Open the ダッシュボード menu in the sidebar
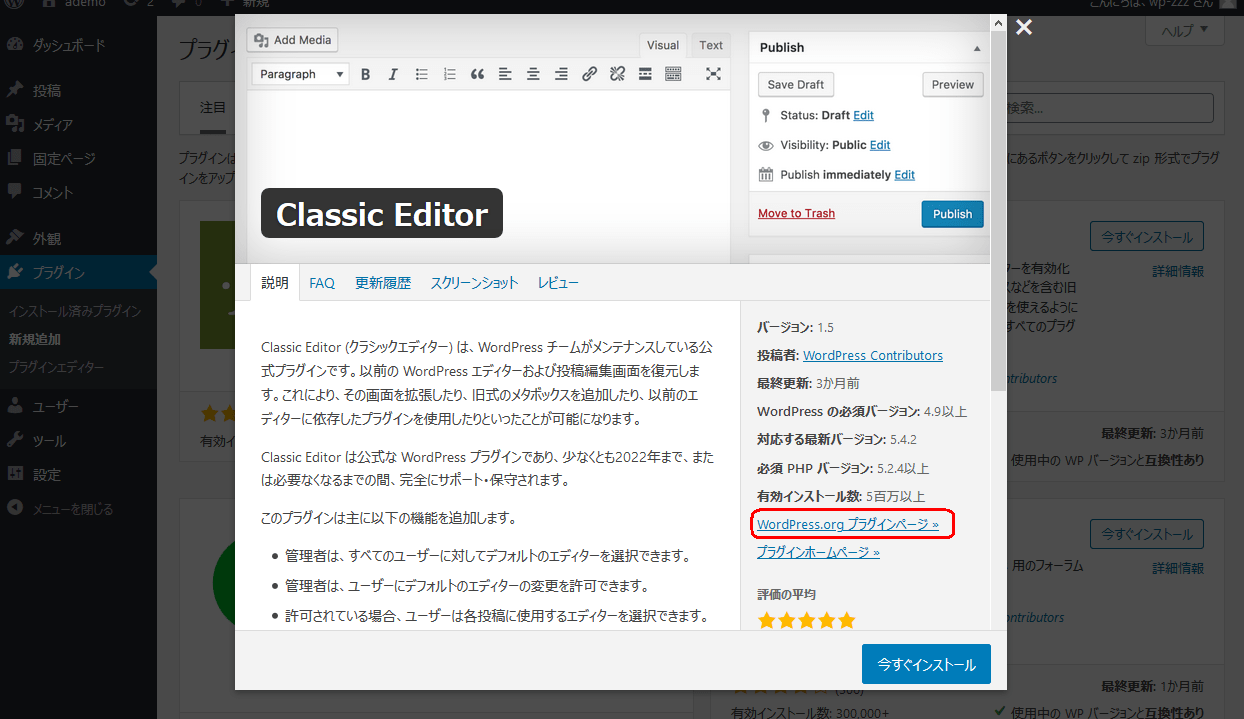Image resolution: width=1244 pixels, height=719 pixels. pyautogui.click(x=69, y=45)
